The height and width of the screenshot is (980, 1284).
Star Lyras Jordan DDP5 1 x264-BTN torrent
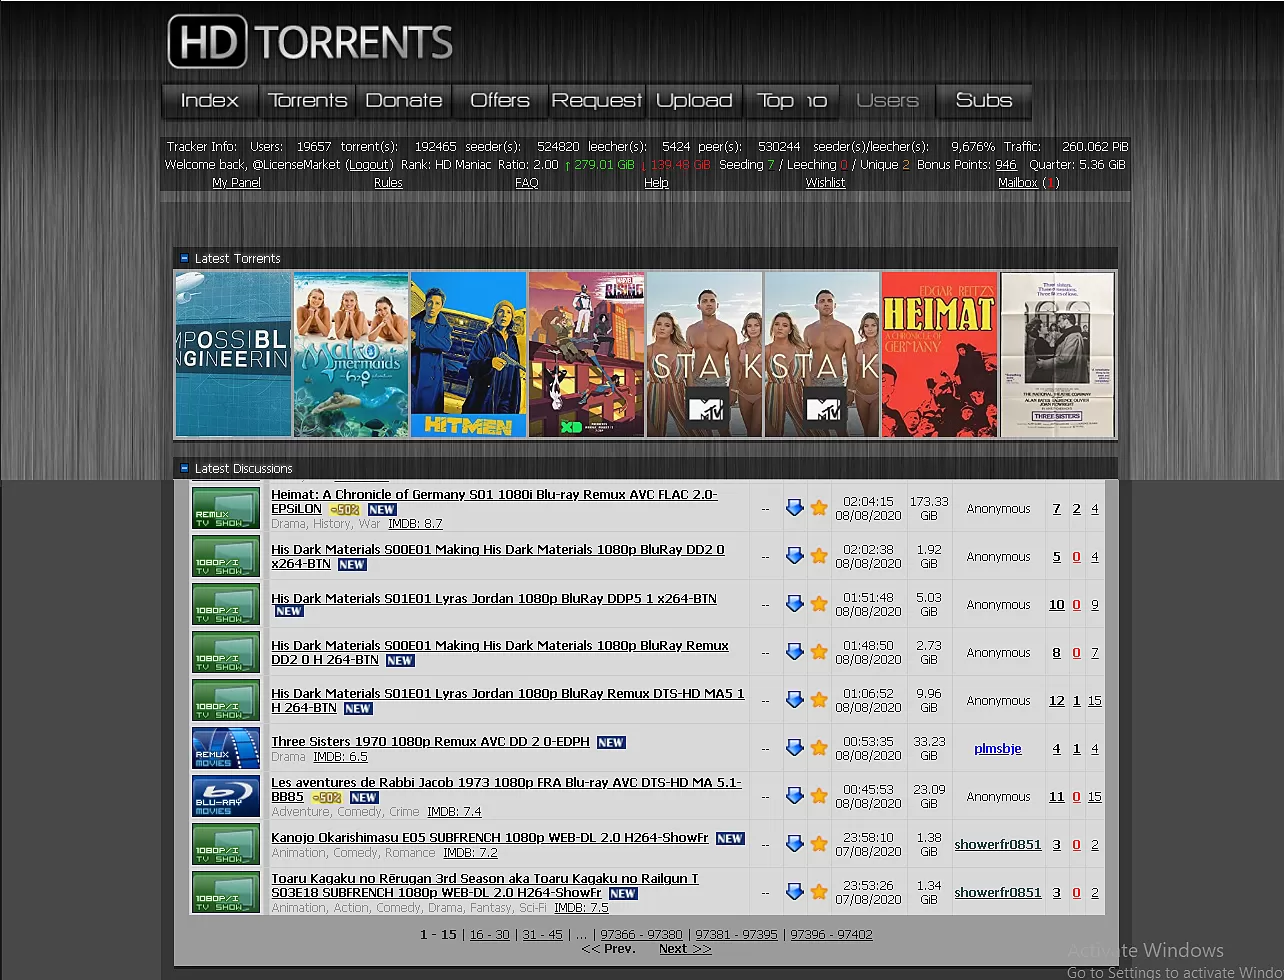click(x=819, y=604)
